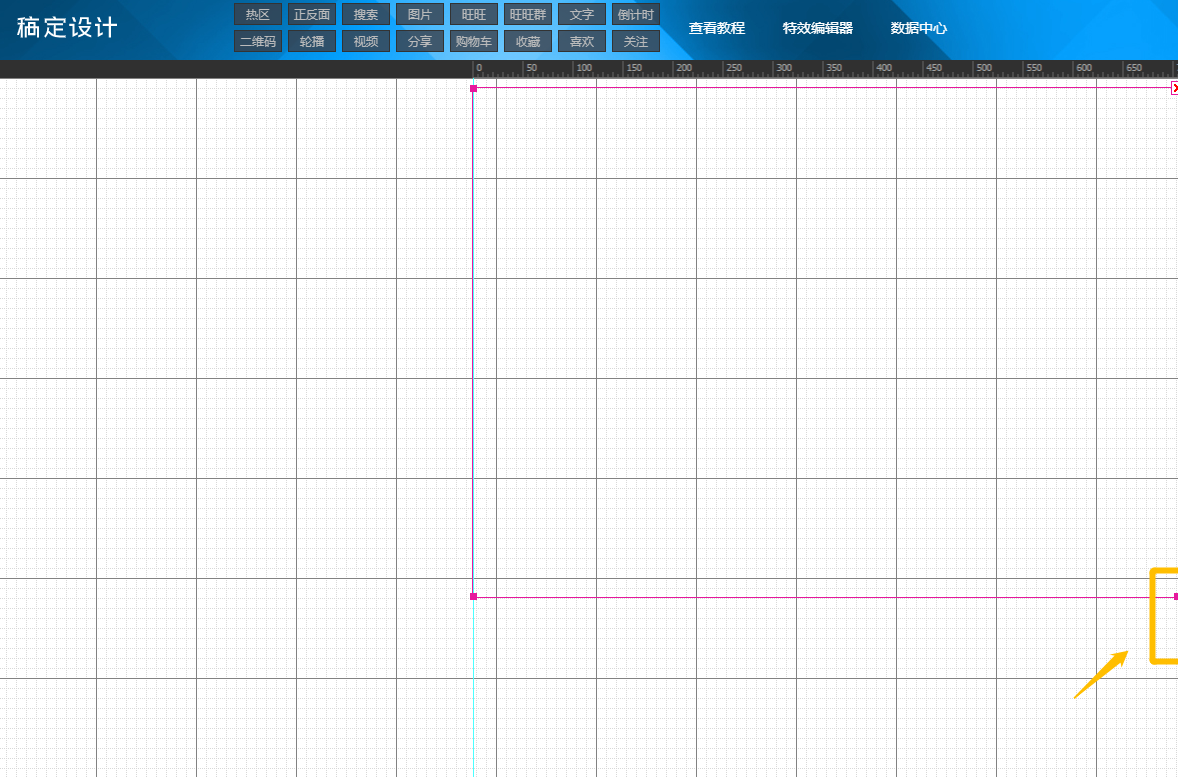This screenshot has width=1178, height=777.
Task: Add a 倒计时 countdown module
Action: pos(636,14)
